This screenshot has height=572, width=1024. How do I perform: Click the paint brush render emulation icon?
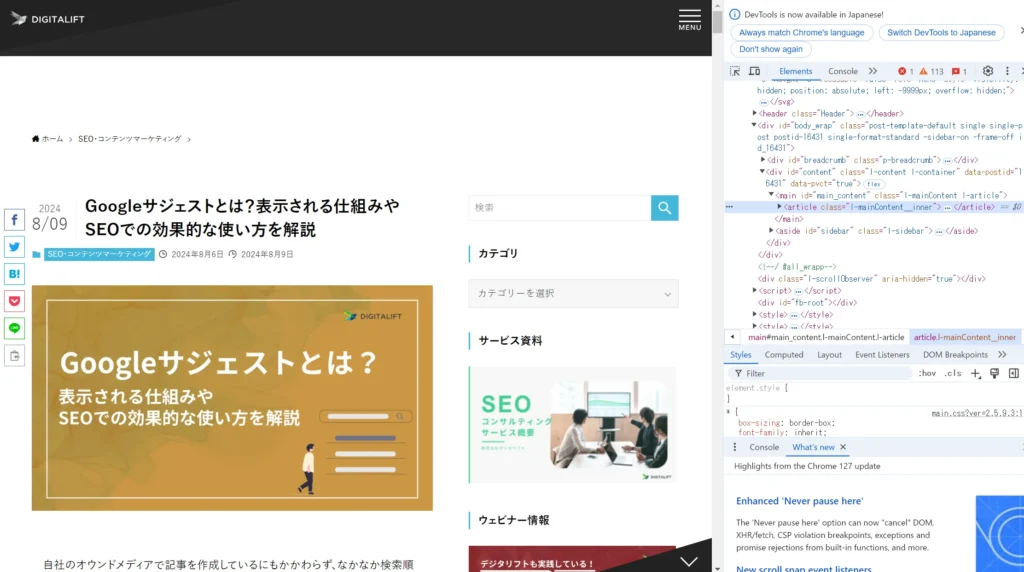(994, 373)
